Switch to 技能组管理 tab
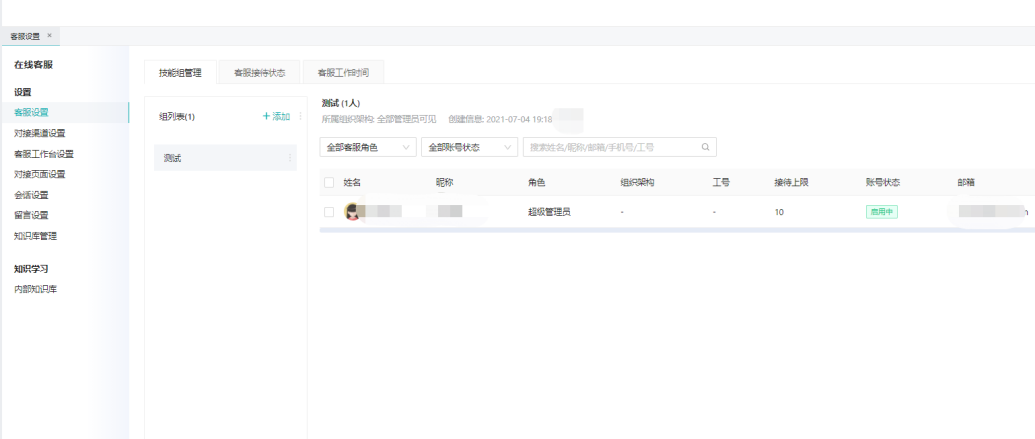Viewport: 1035px width, 439px height. [x=180, y=73]
